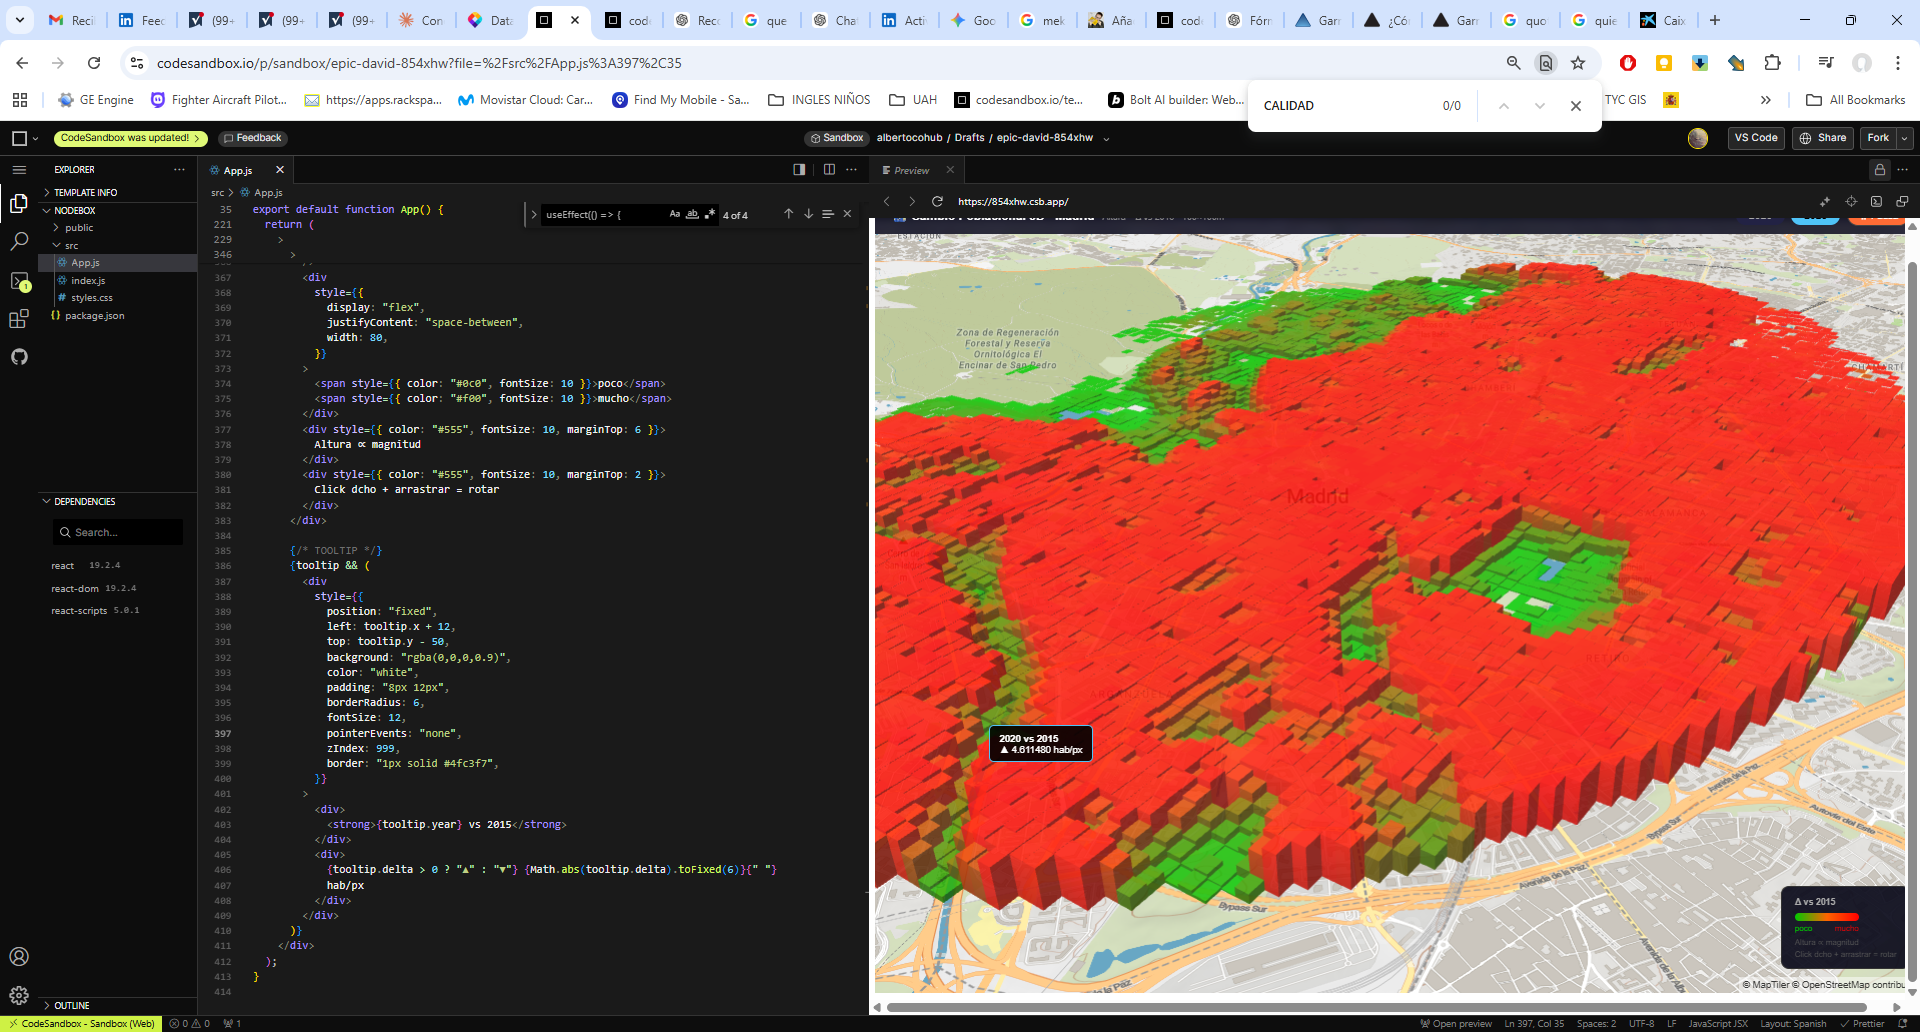Toggle regular expression search in find widget
The width and height of the screenshot is (1920, 1032).
click(709, 214)
